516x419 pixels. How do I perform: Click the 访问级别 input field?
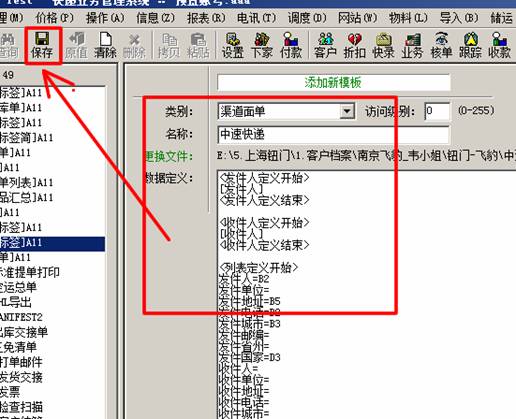click(437, 111)
